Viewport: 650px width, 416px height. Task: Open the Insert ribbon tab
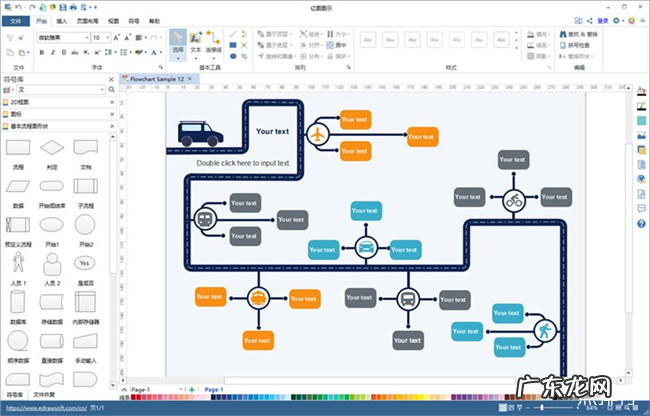click(63, 20)
